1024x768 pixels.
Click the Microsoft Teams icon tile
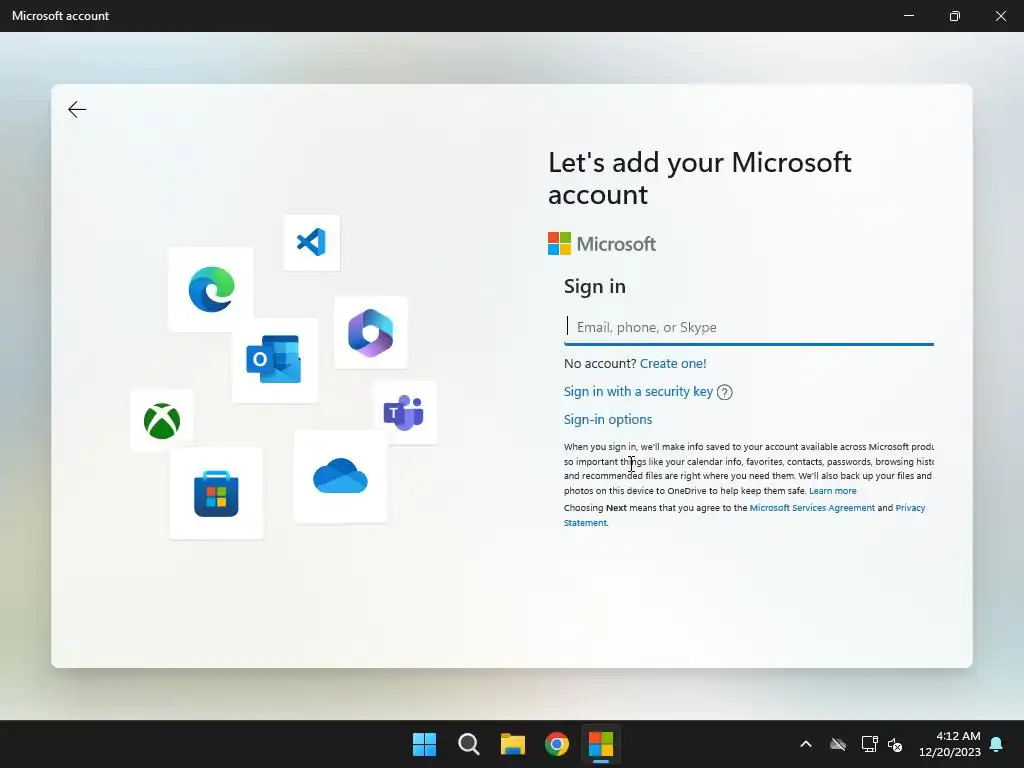pyautogui.click(x=405, y=413)
